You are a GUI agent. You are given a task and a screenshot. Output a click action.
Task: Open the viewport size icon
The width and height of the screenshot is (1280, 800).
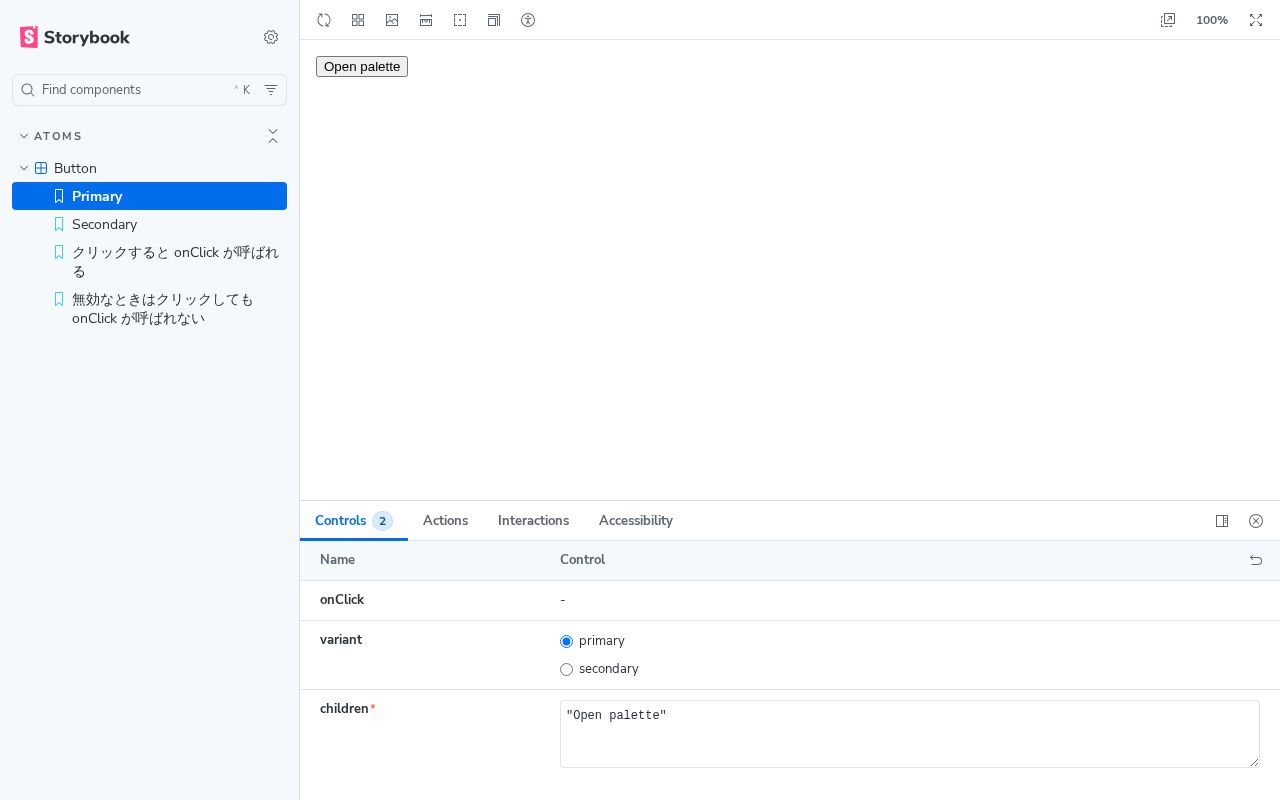click(x=494, y=20)
